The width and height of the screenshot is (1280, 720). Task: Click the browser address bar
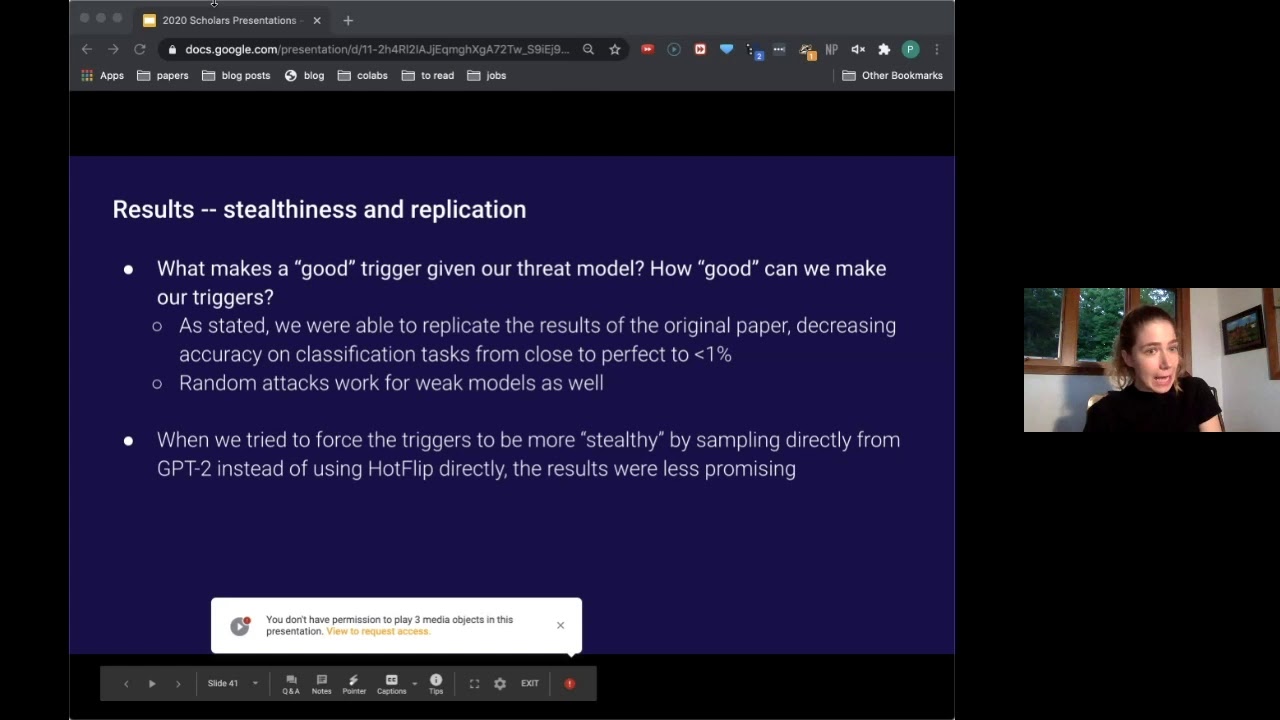click(x=370, y=49)
